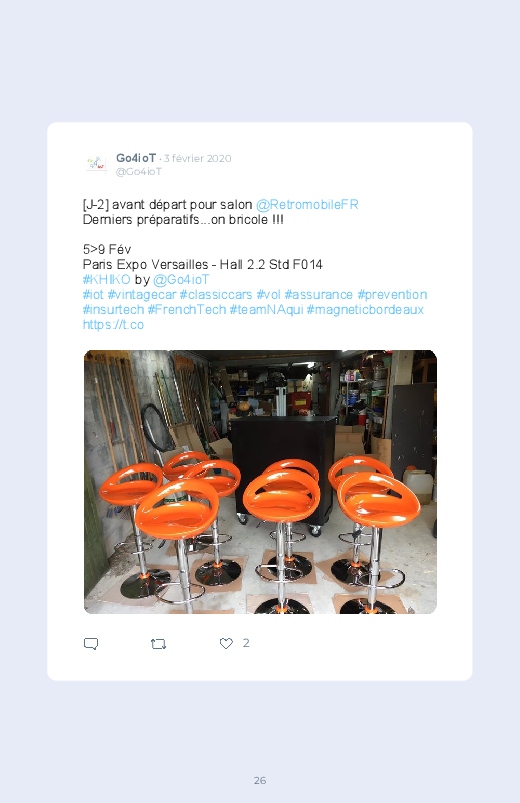Open the #FrenchTech hashtag
520x803 pixels.
[x=186, y=310]
